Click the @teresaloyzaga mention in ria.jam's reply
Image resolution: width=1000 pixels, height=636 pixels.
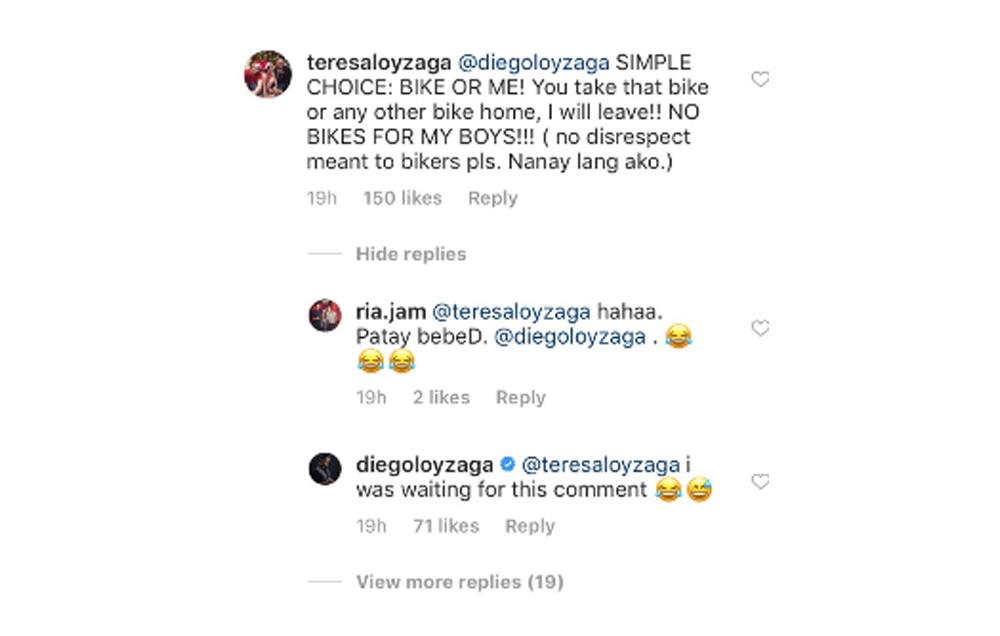(x=510, y=312)
